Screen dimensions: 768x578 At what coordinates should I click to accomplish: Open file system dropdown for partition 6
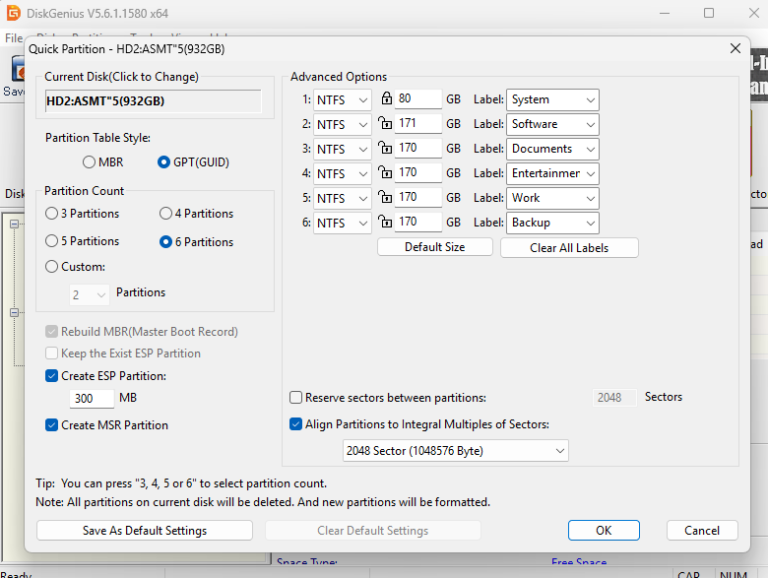[x=342, y=223]
